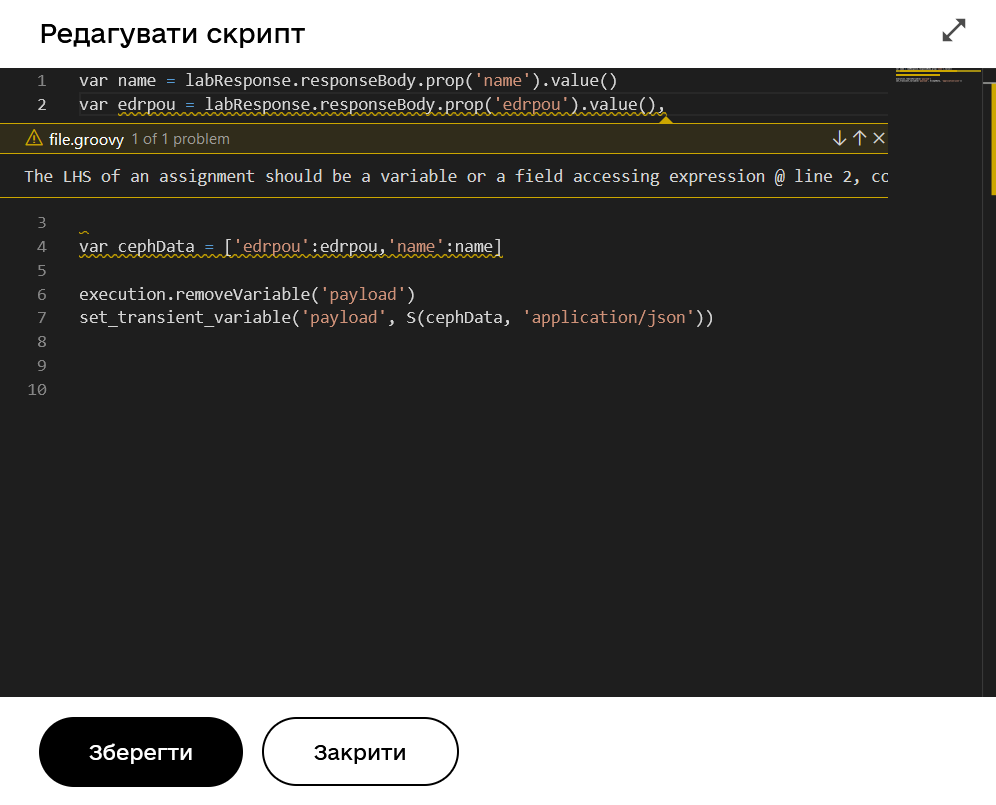This screenshot has width=996, height=805.
Task: Click line number 10 in gutter
Action: (37, 389)
